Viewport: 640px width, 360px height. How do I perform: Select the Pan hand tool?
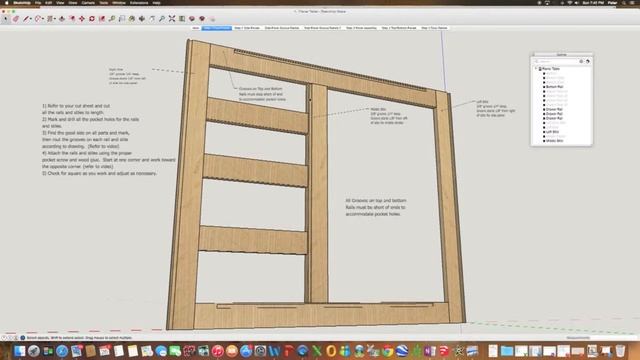tap(152, 19)
